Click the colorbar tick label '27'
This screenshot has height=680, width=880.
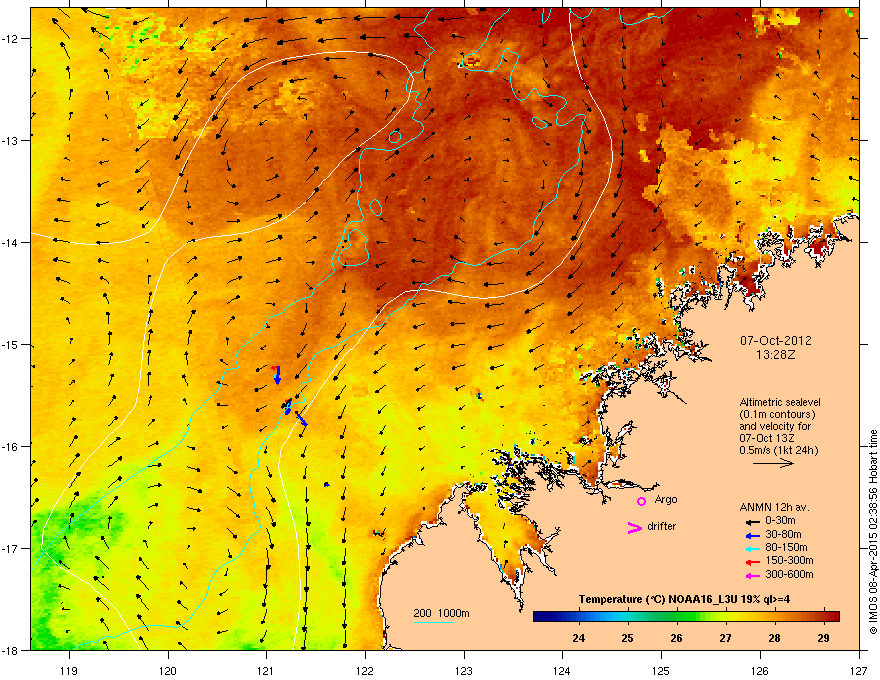726,638
